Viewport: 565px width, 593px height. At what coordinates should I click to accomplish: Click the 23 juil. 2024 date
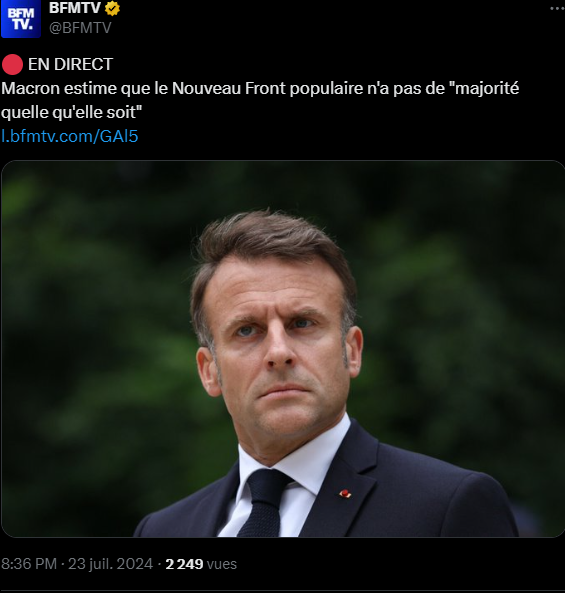[110, 564]
